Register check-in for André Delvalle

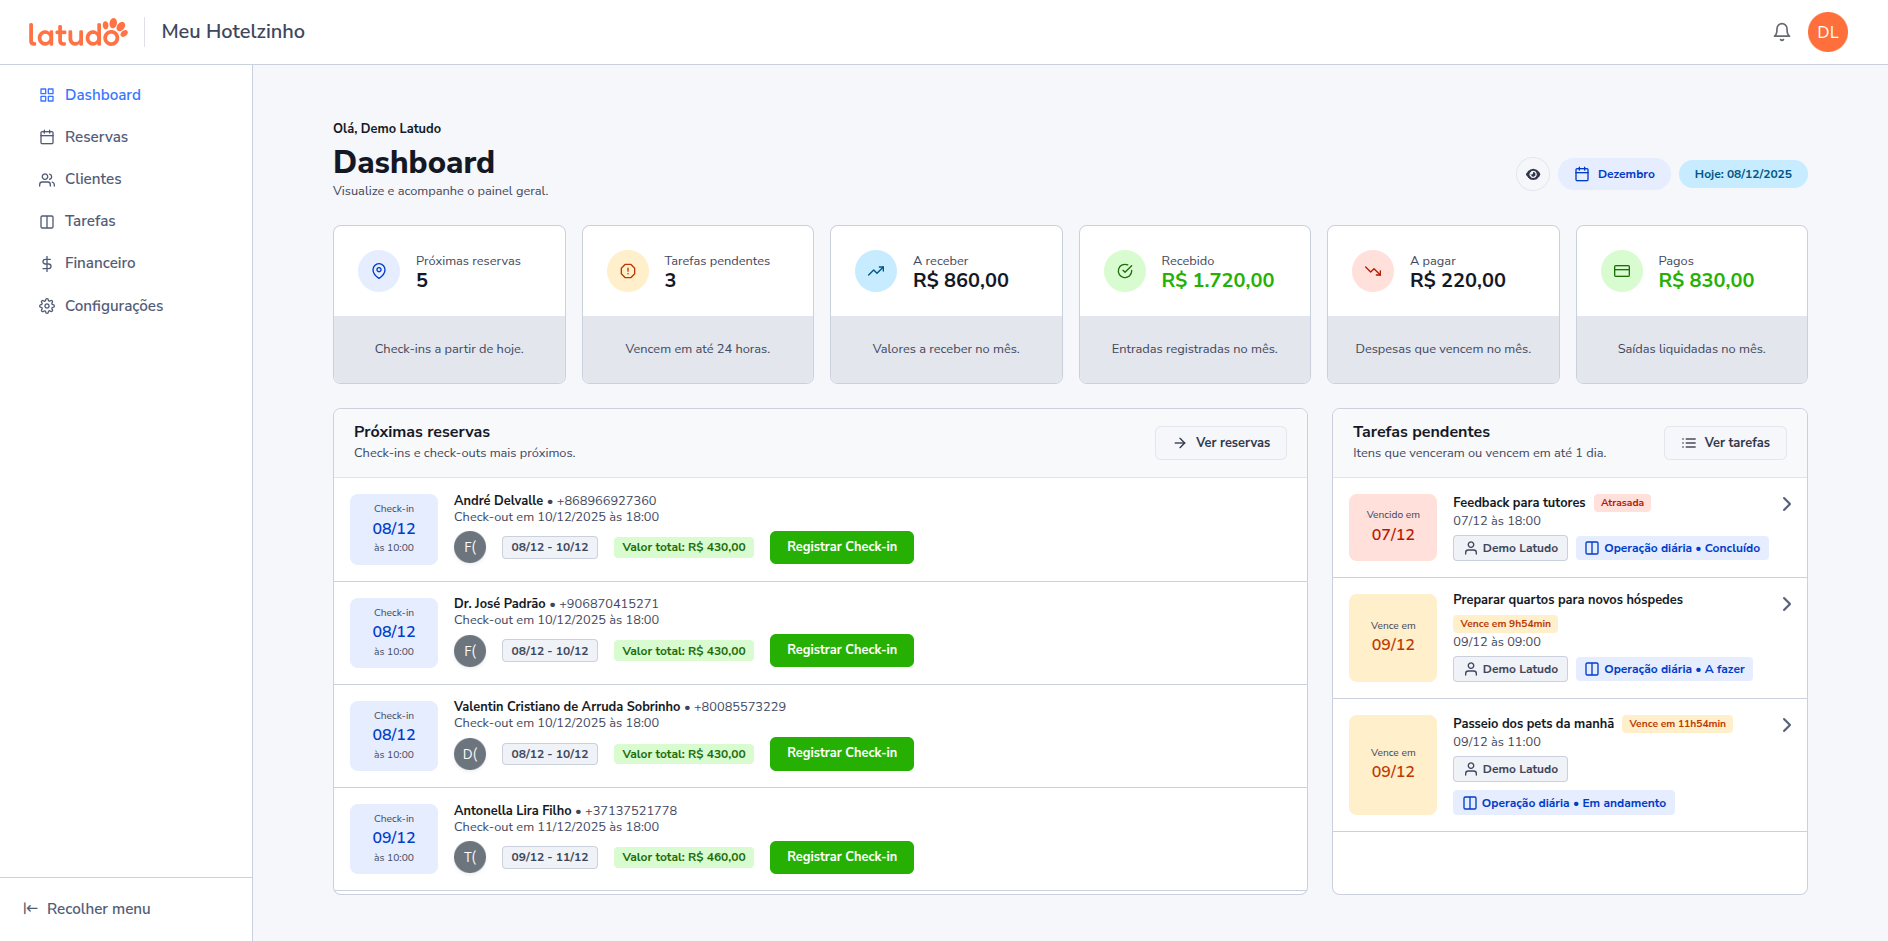(841, 547)
